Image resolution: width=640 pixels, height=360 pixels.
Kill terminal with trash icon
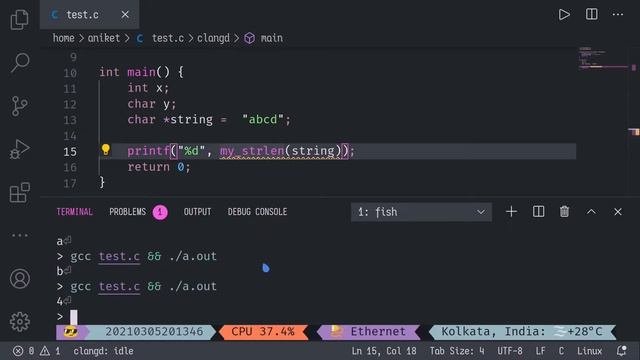[x=564, y=212]
